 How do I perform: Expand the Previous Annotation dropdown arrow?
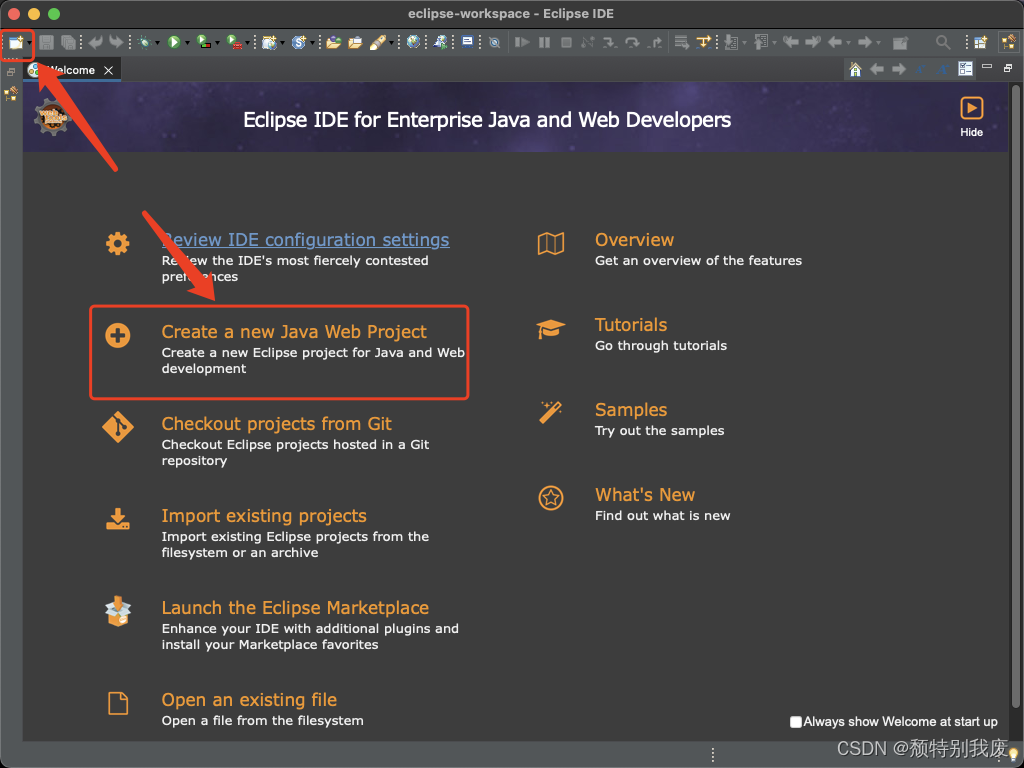[x=775, y=44]
